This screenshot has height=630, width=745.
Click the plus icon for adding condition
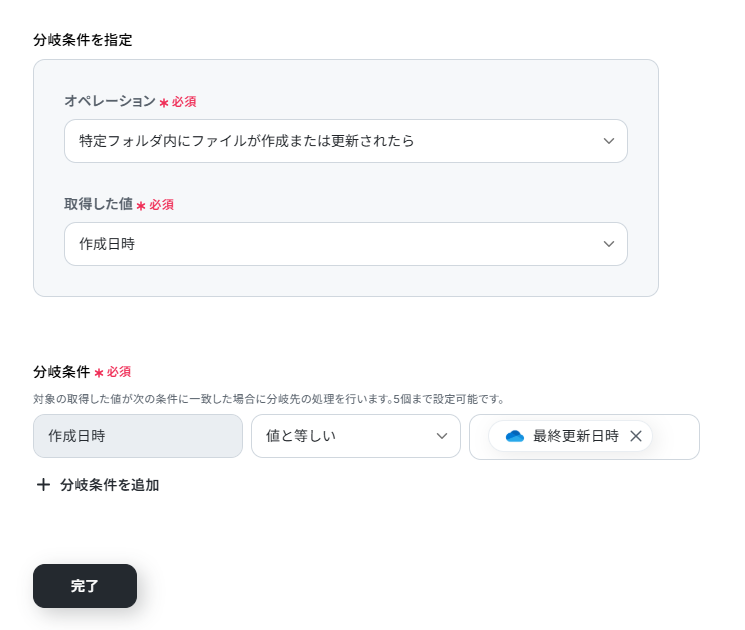pyautogui.click(x=43, y=485)
